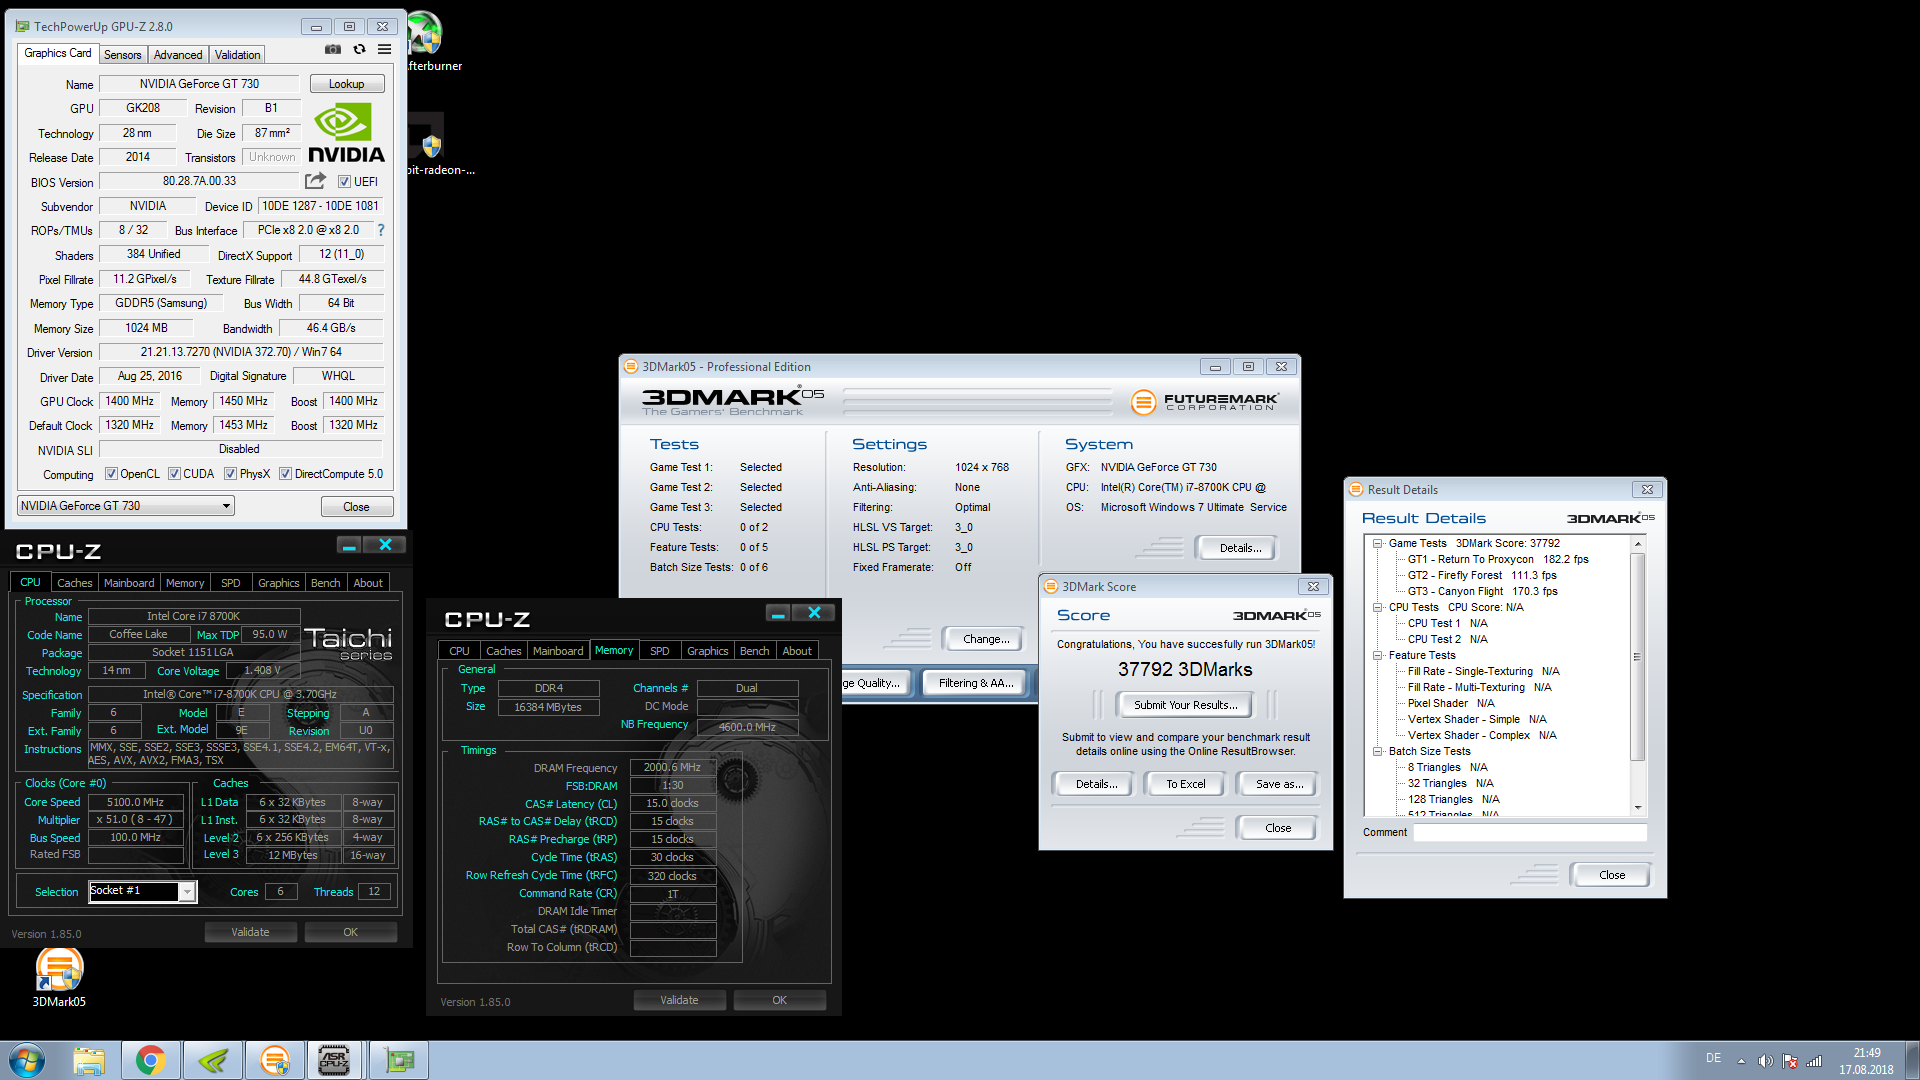Image resolution: width=1920 pixels, height=1080 pixels.
Task: Click the Bus Interface question mark icon
Action: point(380,230)
